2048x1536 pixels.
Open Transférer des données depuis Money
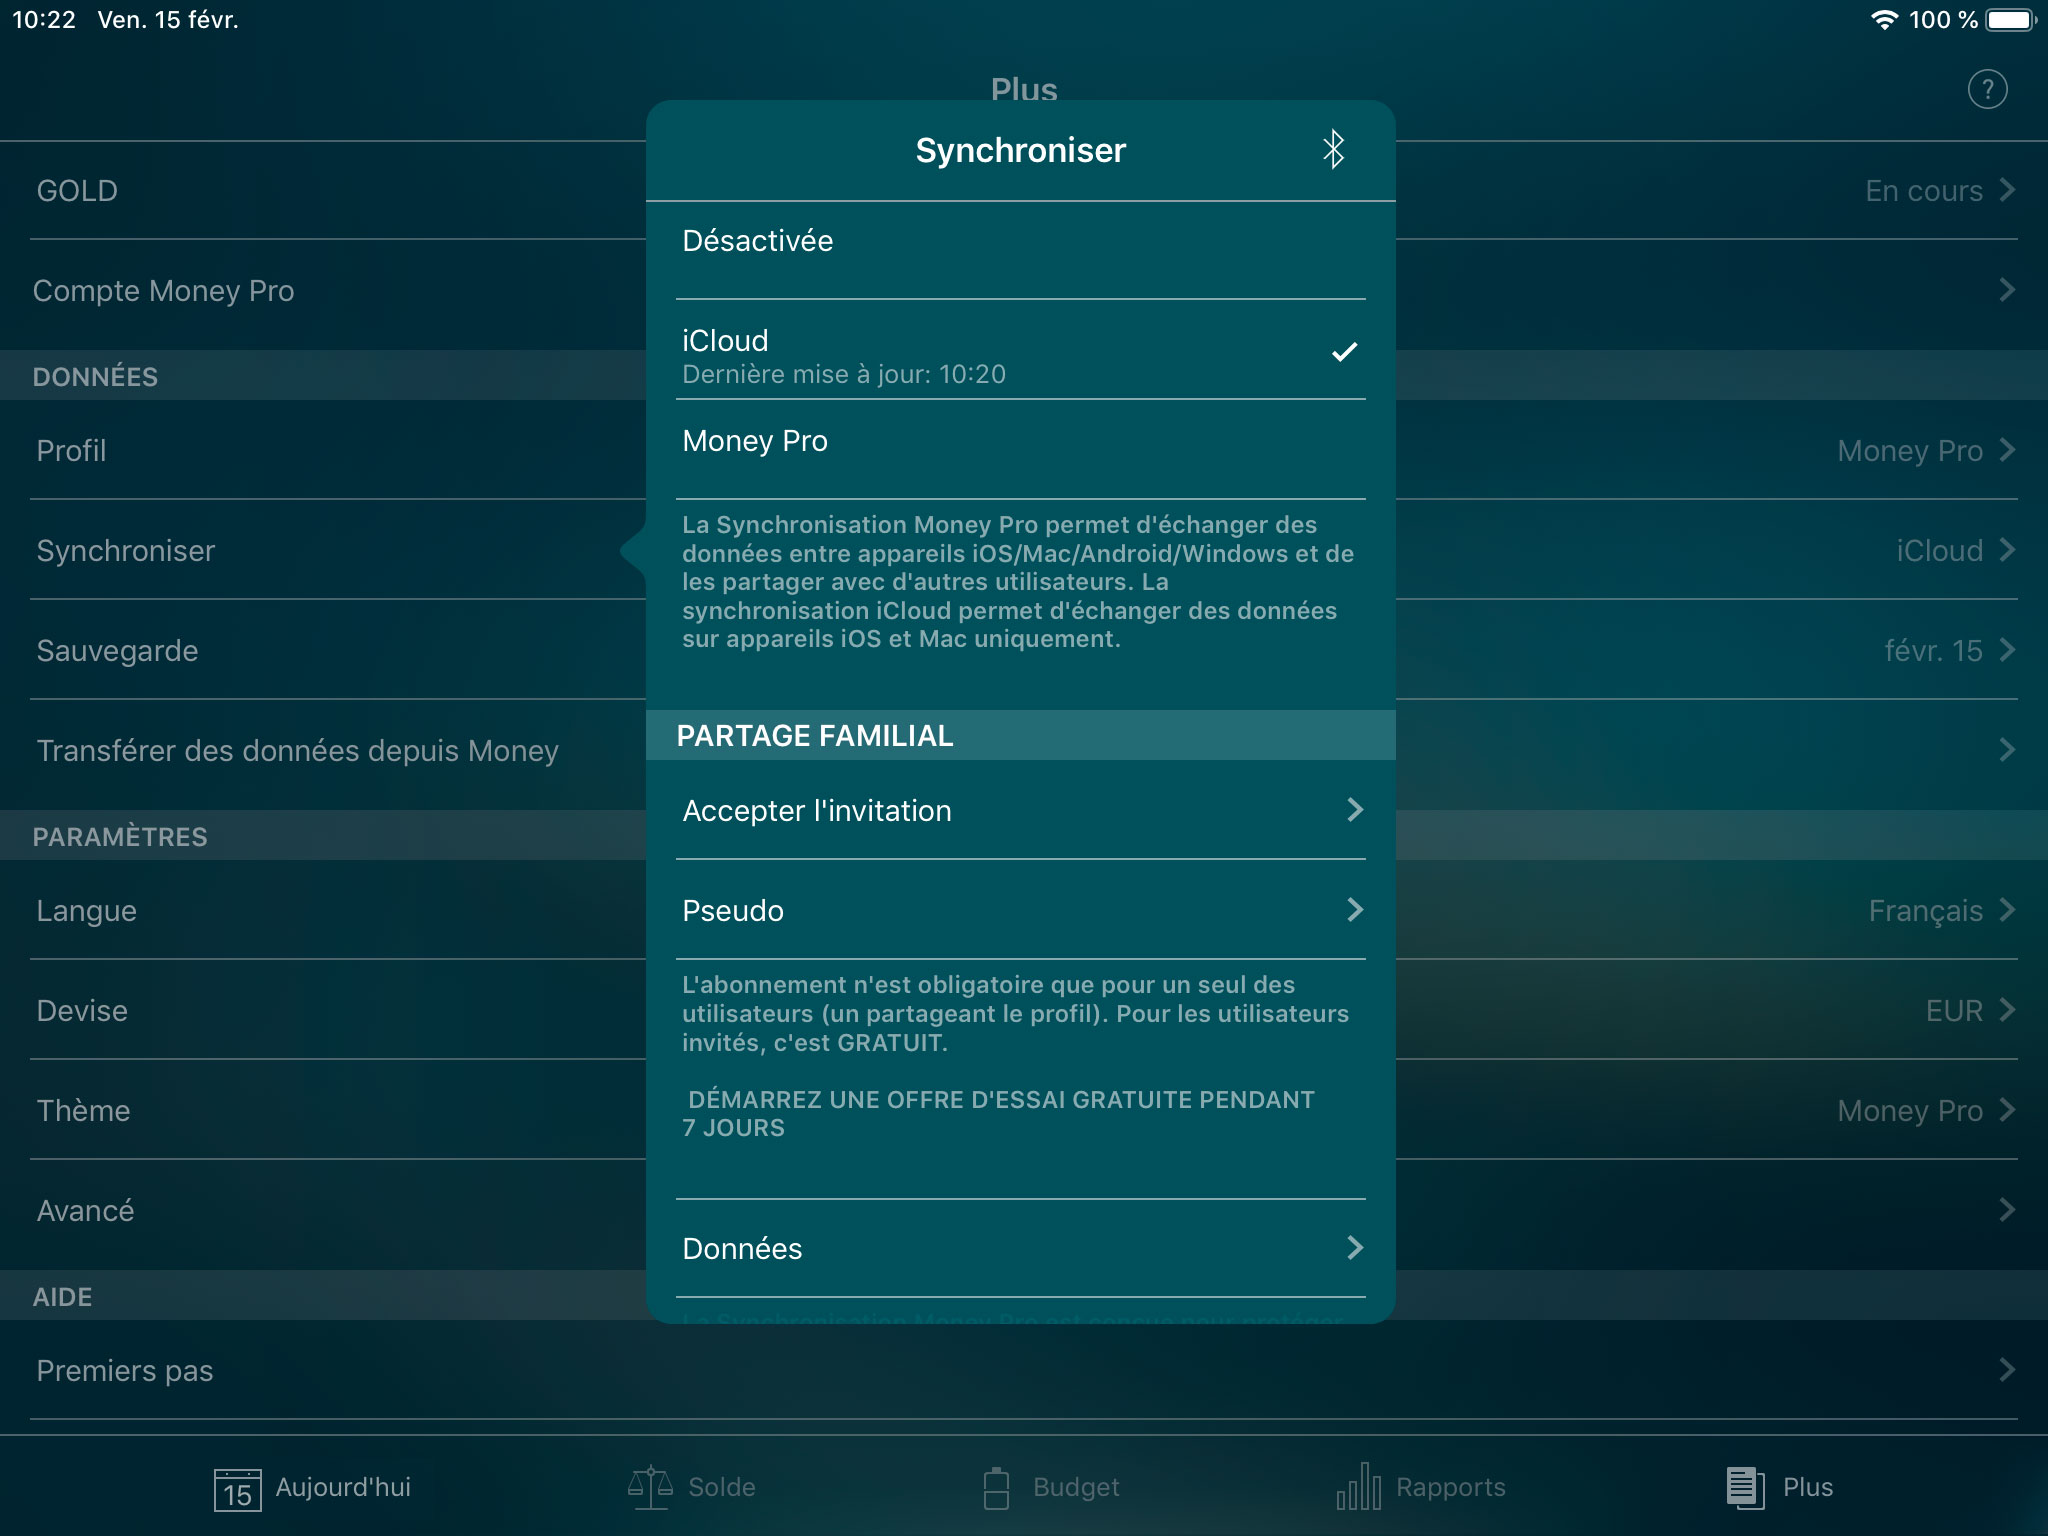pyautogui.click(x=295, y=747)
